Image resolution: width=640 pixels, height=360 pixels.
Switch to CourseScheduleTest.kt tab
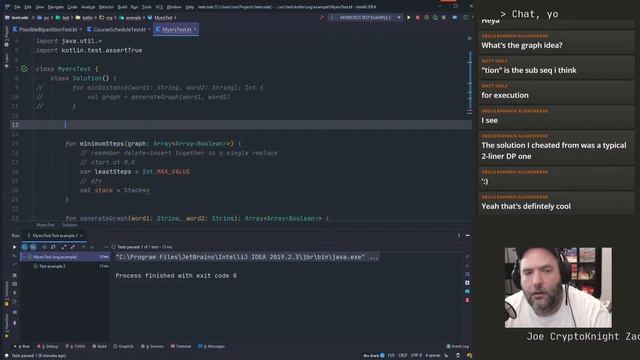point(119,29)
